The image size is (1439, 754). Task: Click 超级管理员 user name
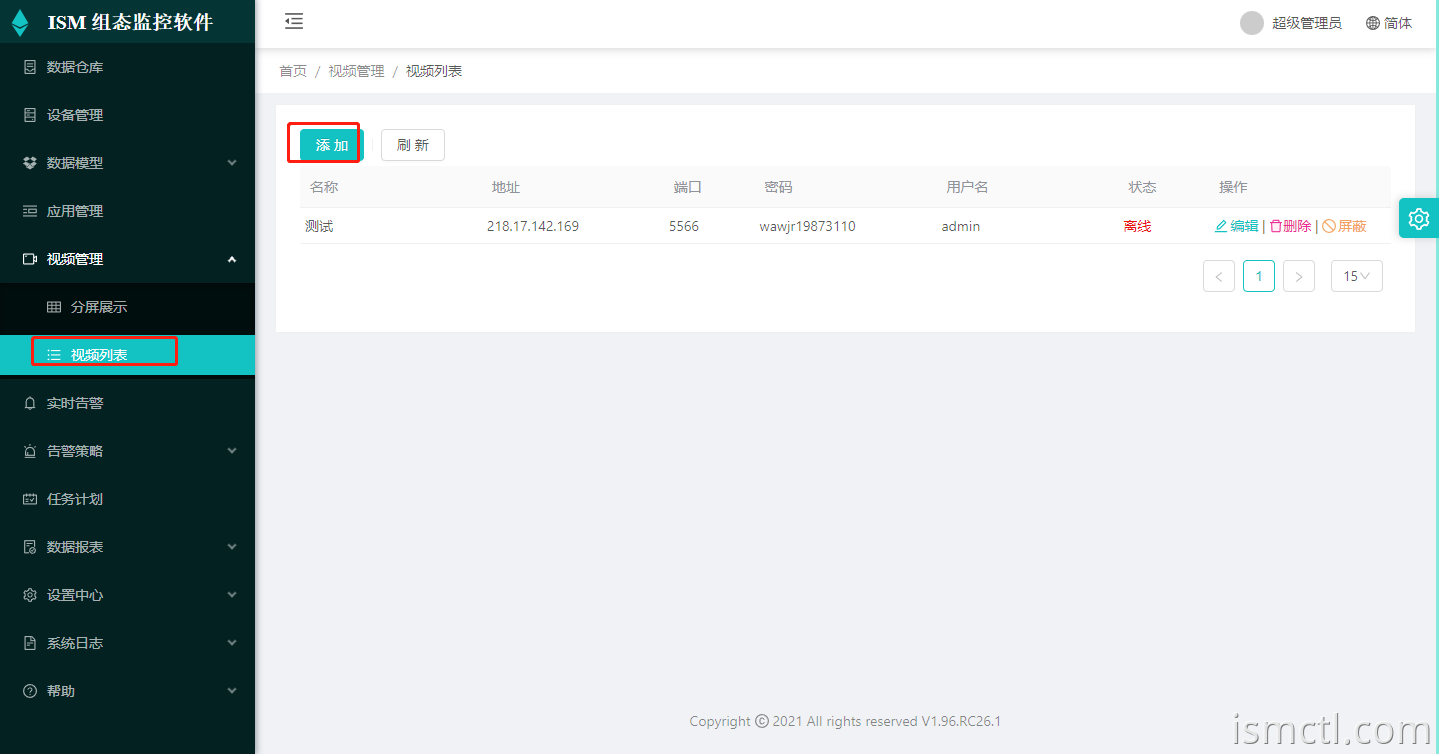click(1307, 23)
